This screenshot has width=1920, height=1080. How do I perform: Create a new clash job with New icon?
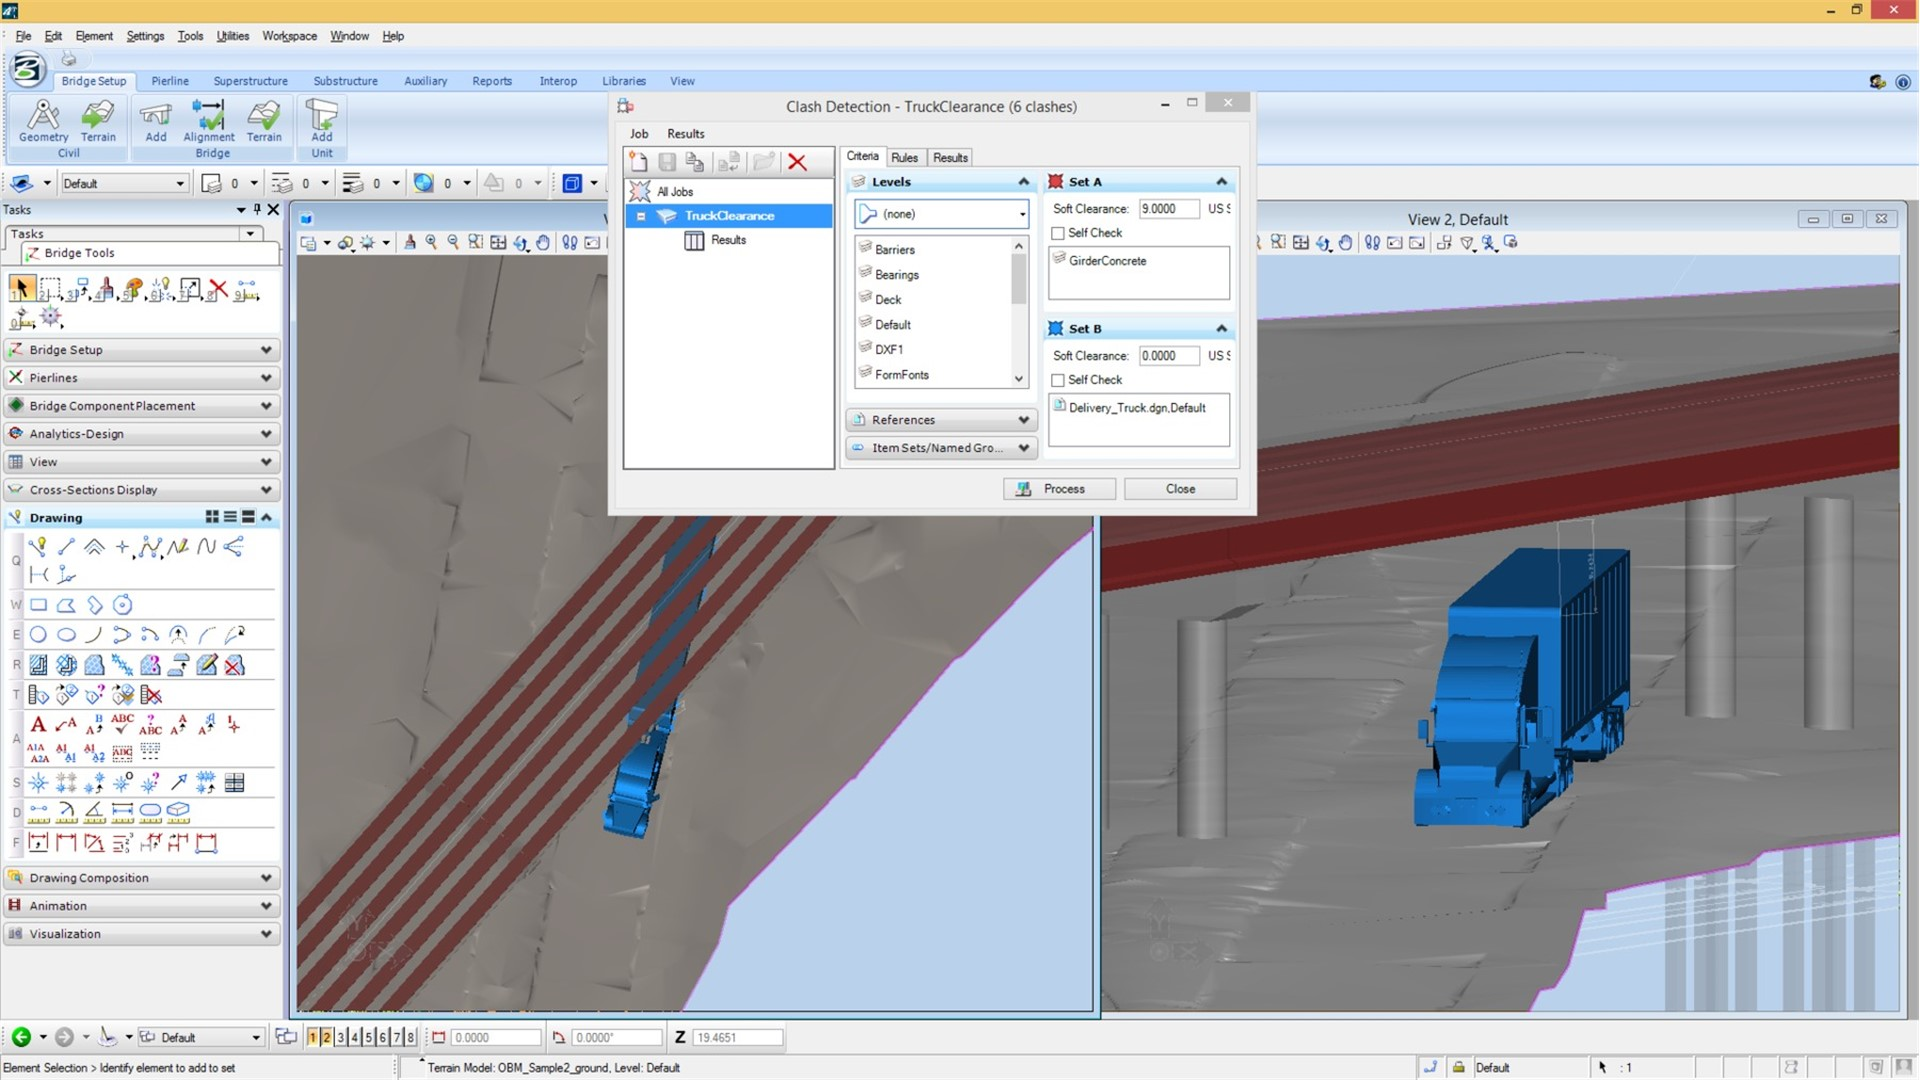pos(638,162)
